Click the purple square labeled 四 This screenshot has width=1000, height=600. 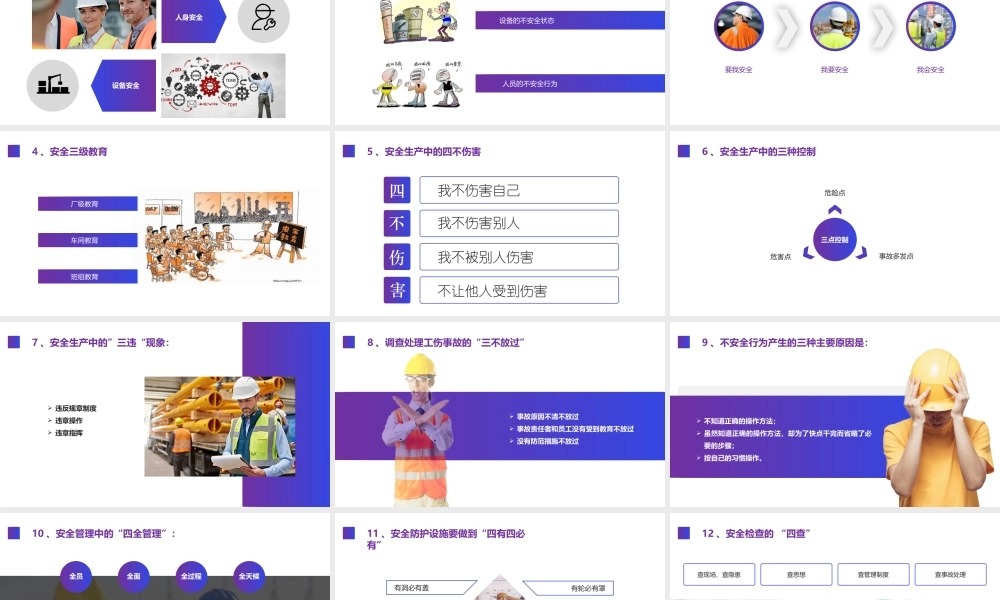[397, 190]
